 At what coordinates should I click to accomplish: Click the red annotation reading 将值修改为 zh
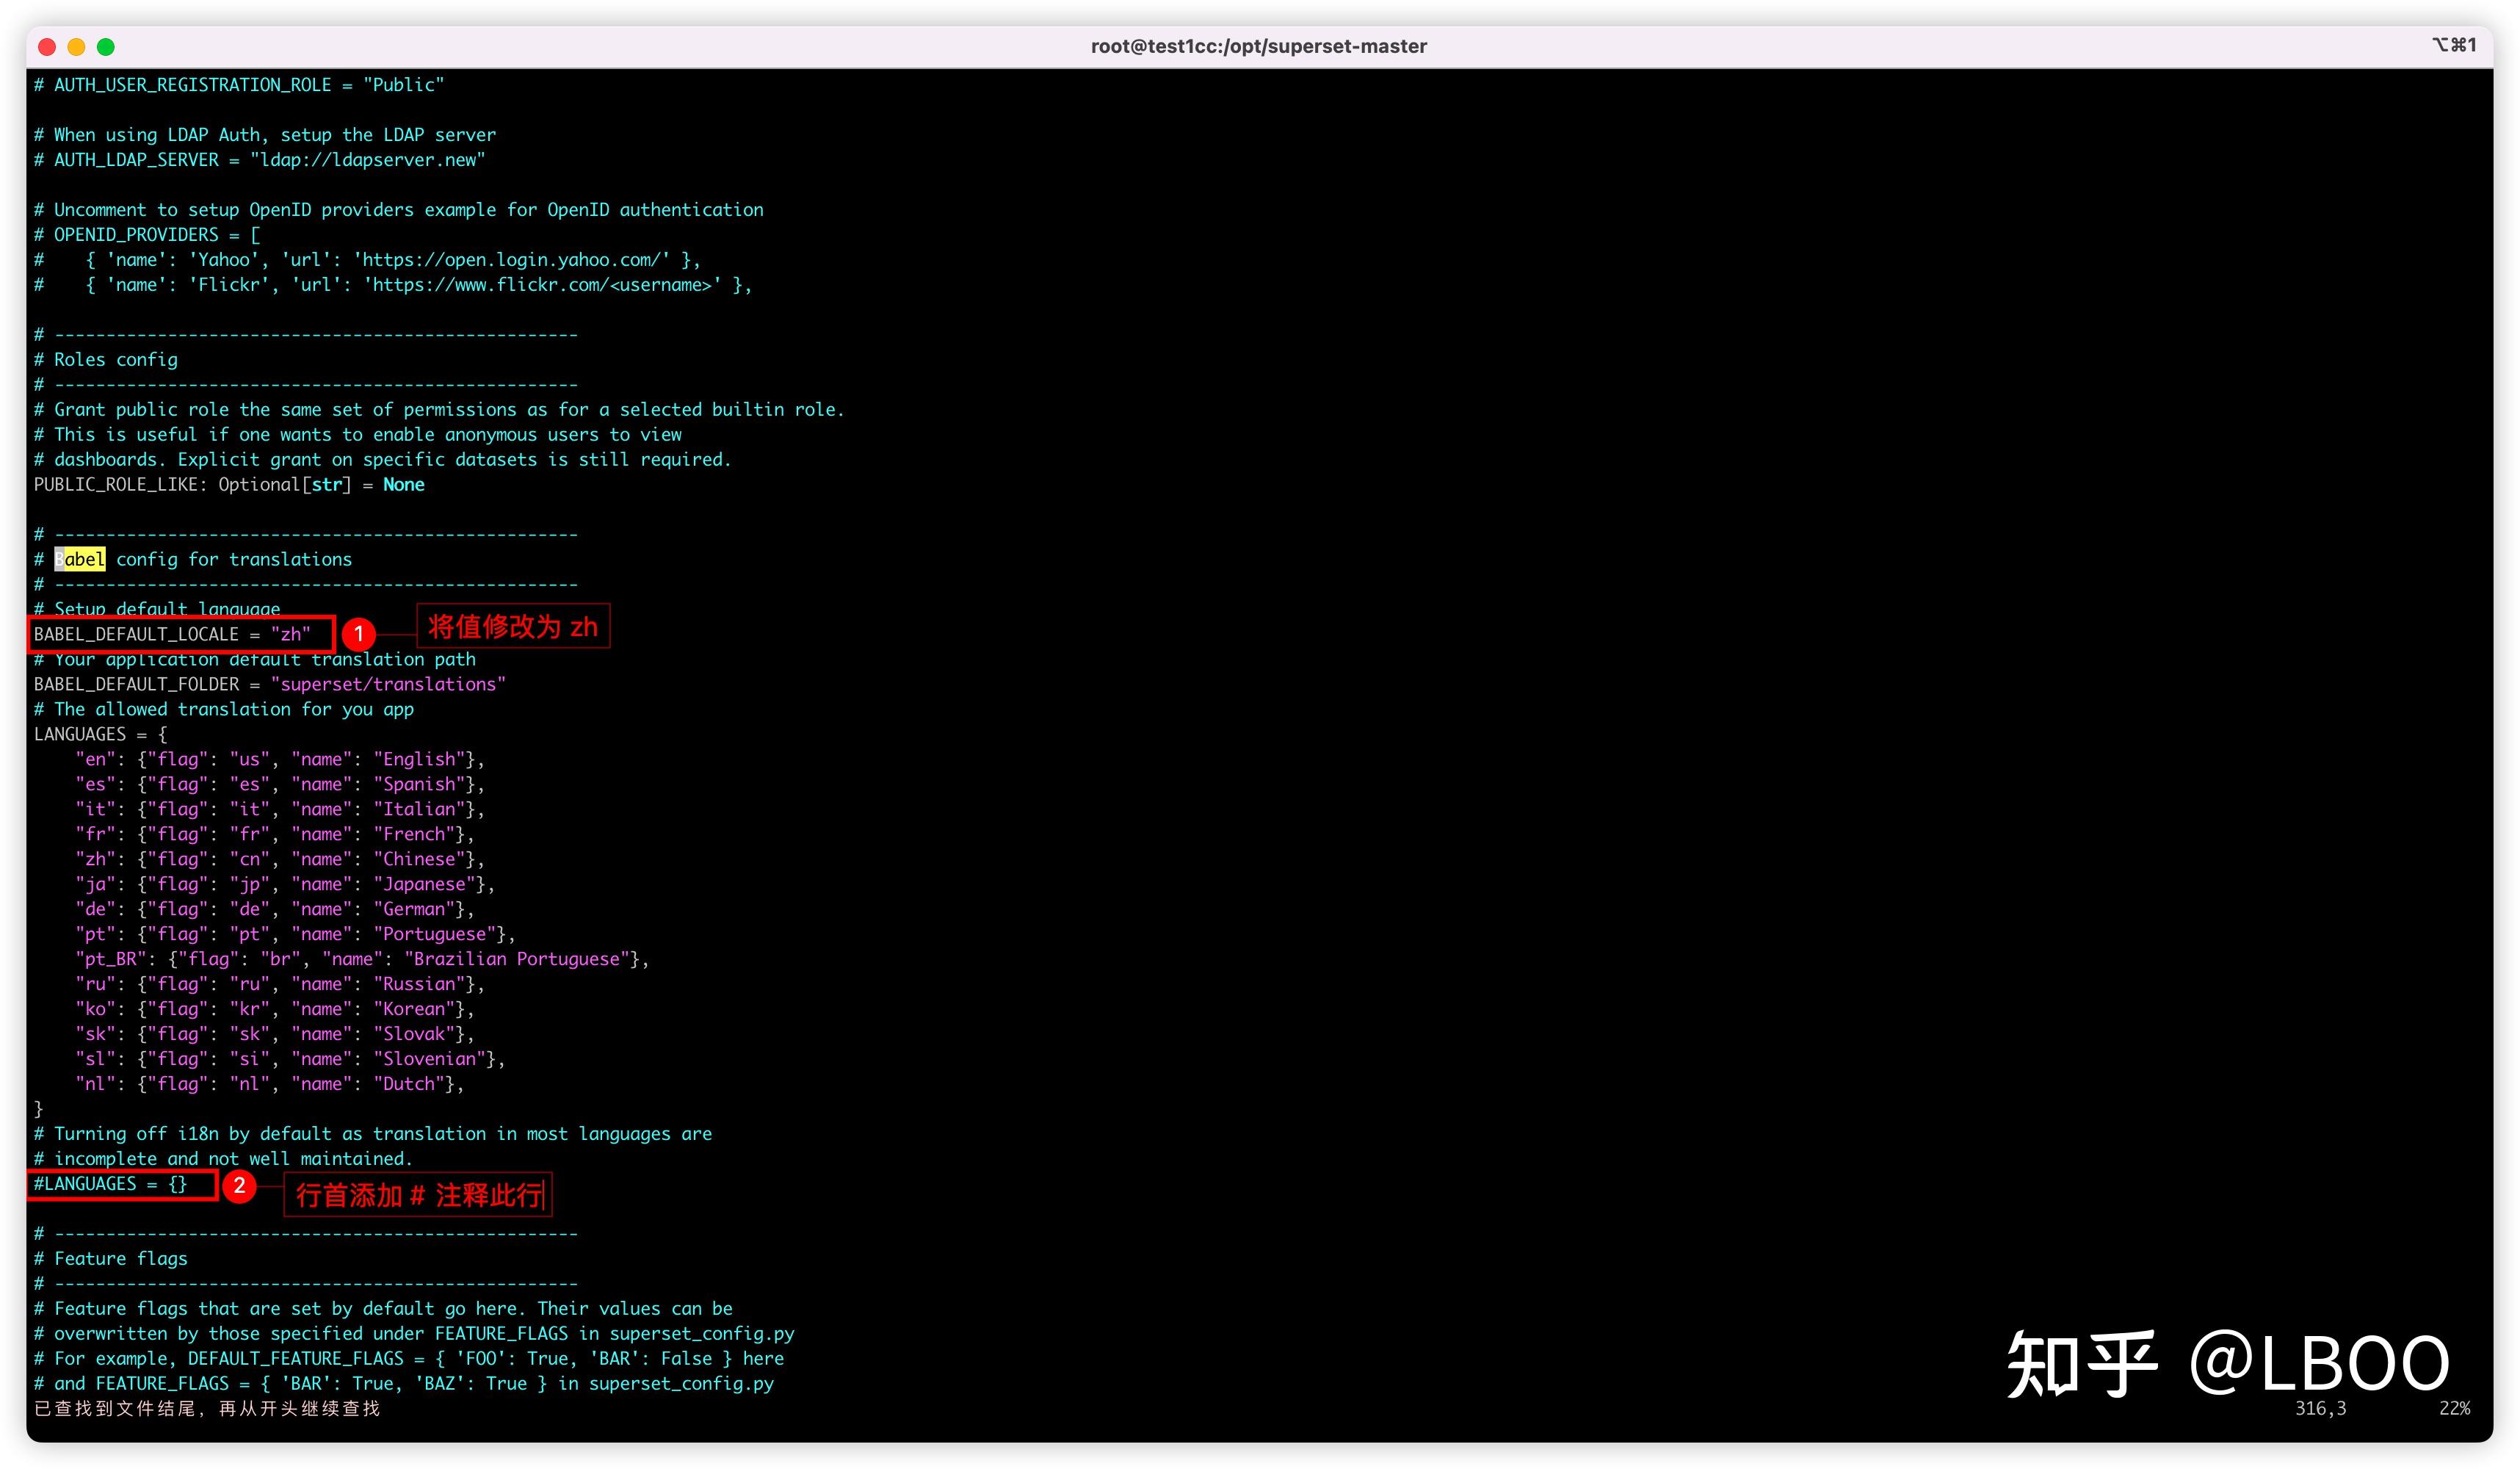pyautogui.click(x=512, y=627)
